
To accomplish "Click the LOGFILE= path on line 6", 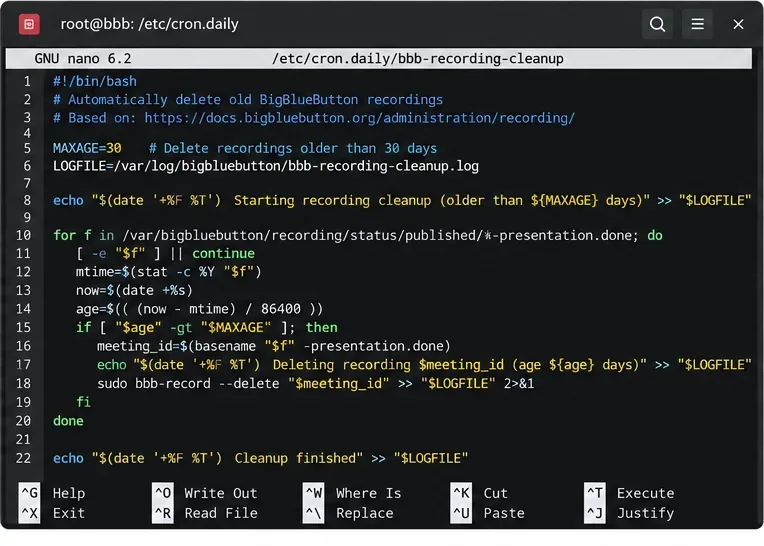I will pyautogui.click(x=266, y=166).
